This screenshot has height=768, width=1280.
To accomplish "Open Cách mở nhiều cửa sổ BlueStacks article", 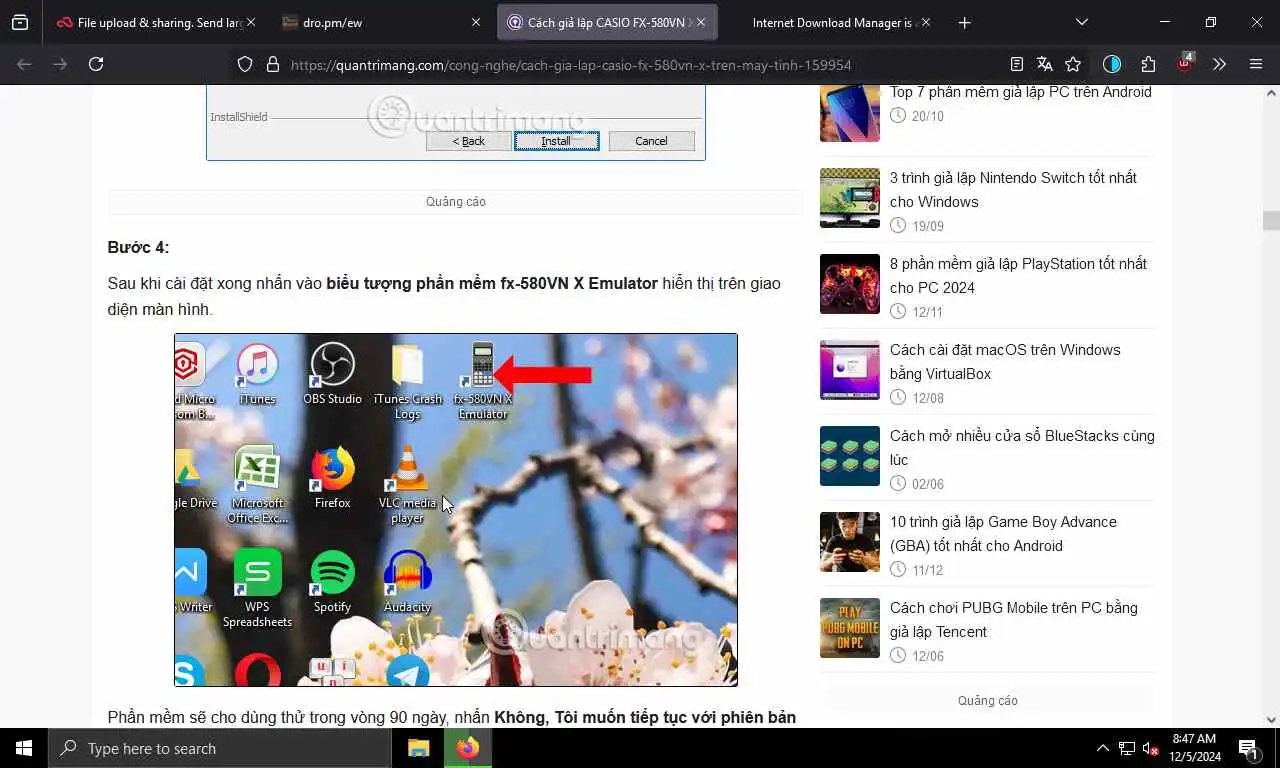I will [1022, 447].
